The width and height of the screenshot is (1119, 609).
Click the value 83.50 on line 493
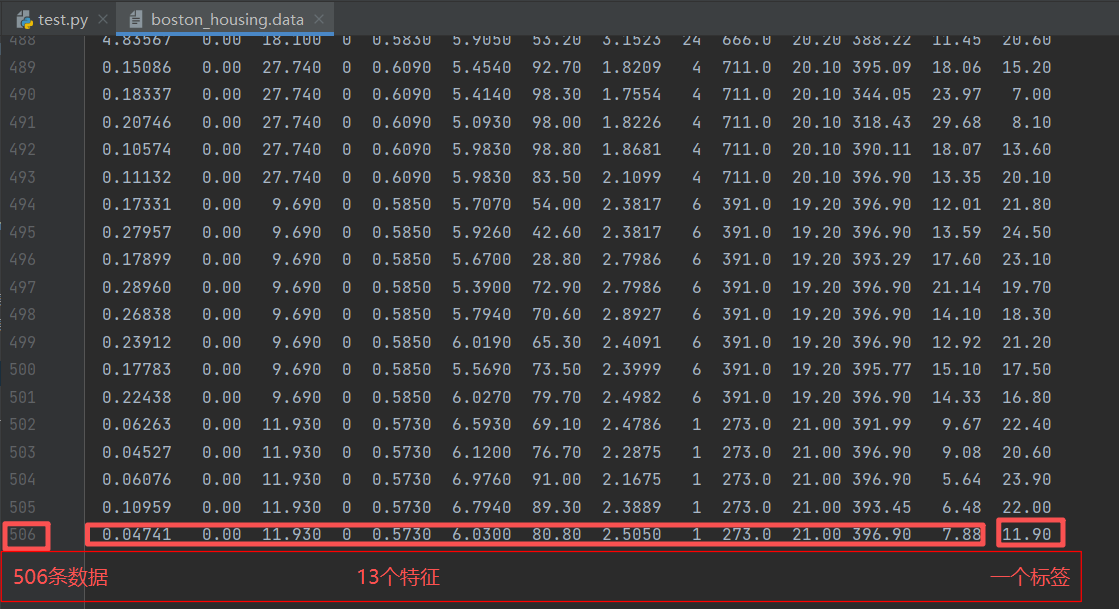point(557,177)
